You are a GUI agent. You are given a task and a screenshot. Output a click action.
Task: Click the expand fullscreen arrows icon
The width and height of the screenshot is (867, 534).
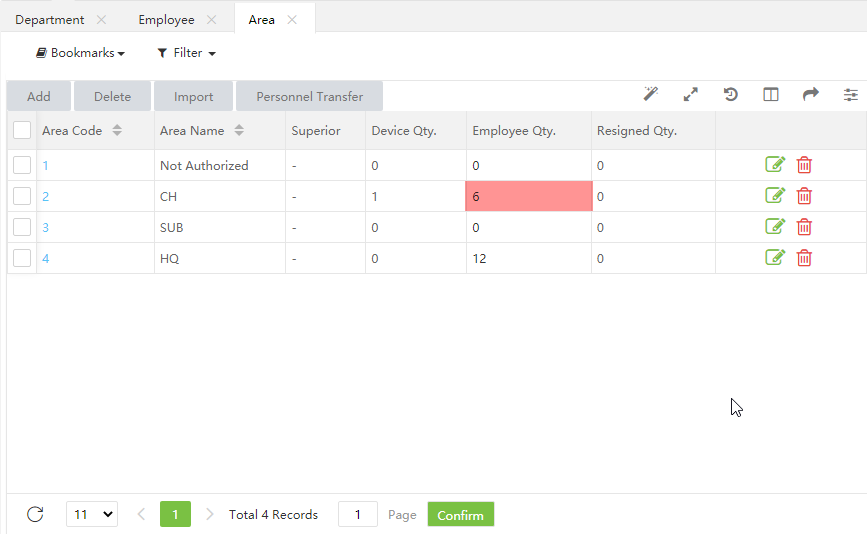coord(691,95)
